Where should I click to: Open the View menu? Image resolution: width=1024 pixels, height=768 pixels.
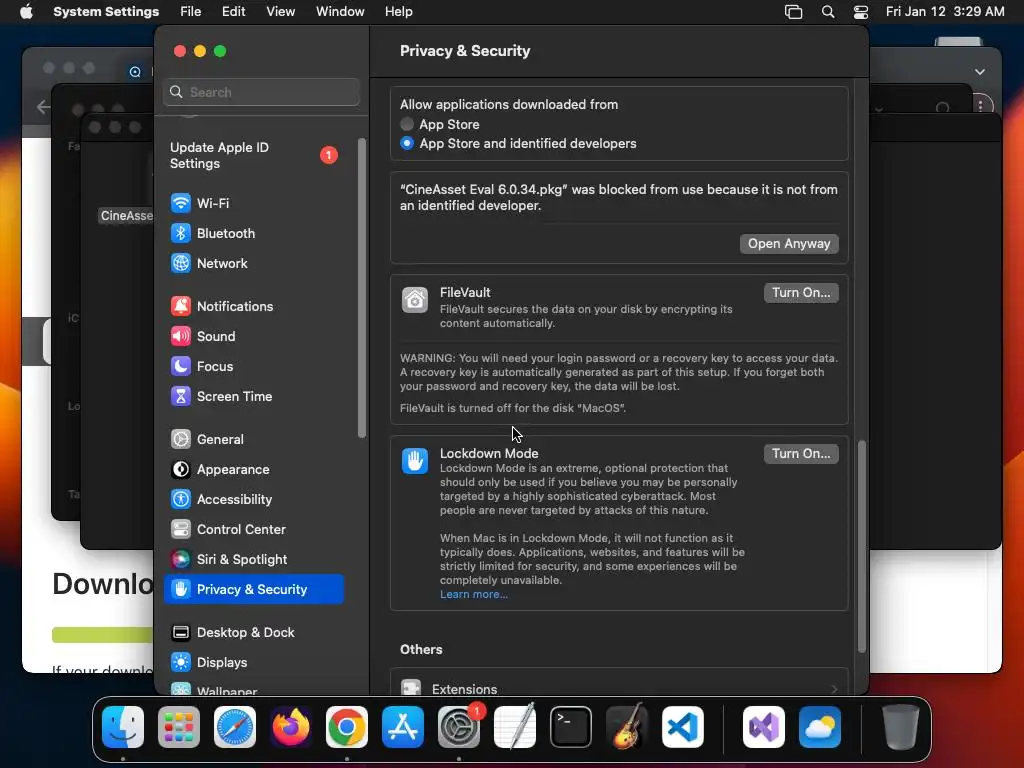point(281,12)
